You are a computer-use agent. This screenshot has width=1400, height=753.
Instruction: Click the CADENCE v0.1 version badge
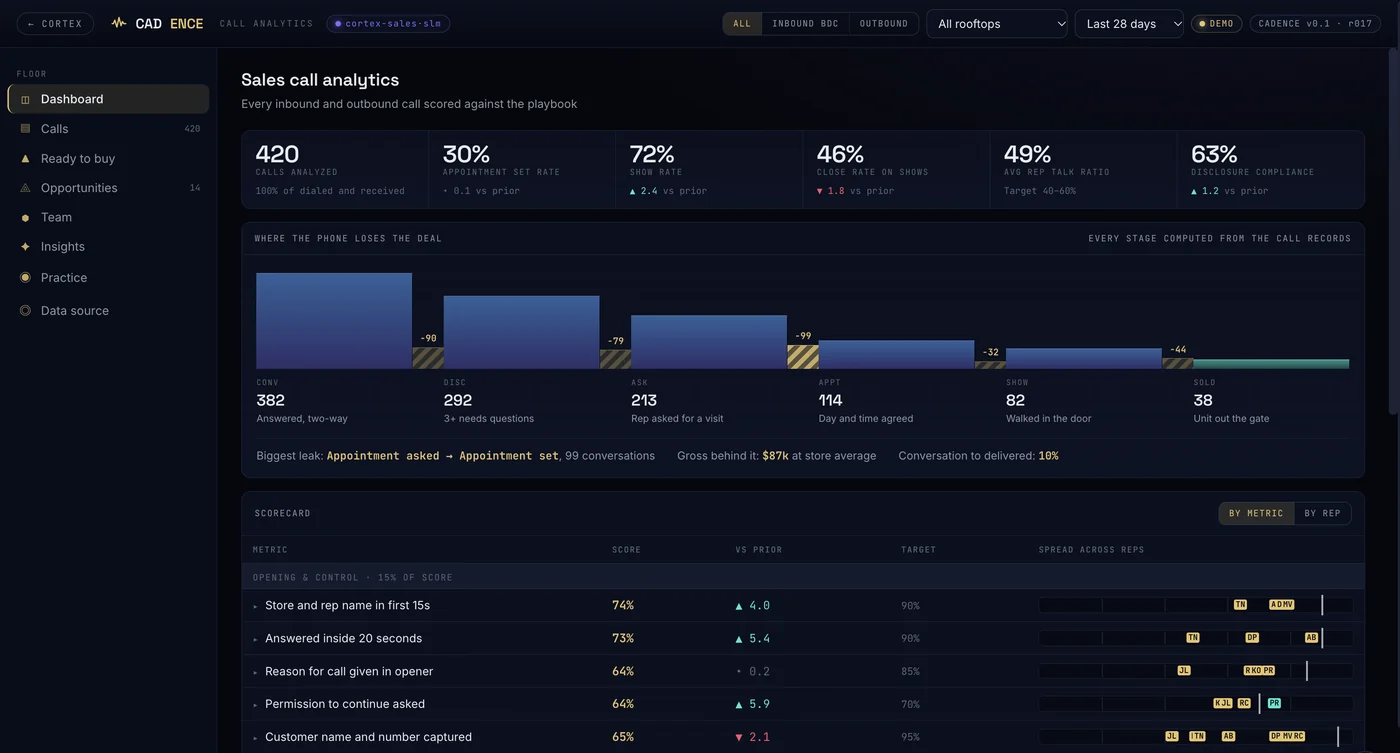coord(1315,24)
